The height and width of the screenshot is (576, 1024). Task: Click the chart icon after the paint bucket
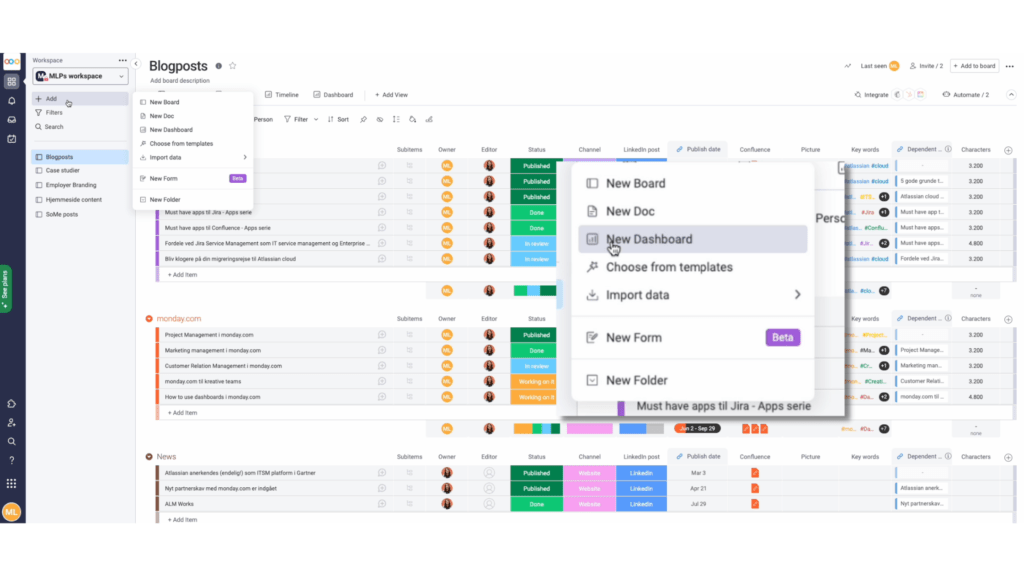(429, 120)
